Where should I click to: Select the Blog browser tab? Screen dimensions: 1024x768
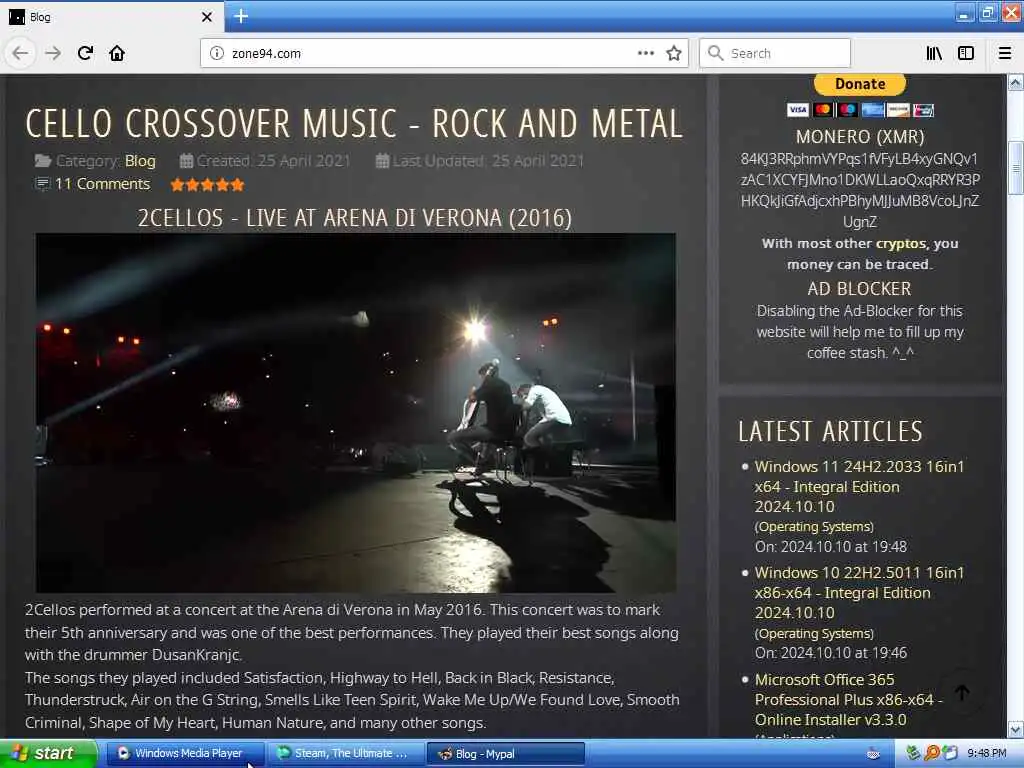(111, 17)
